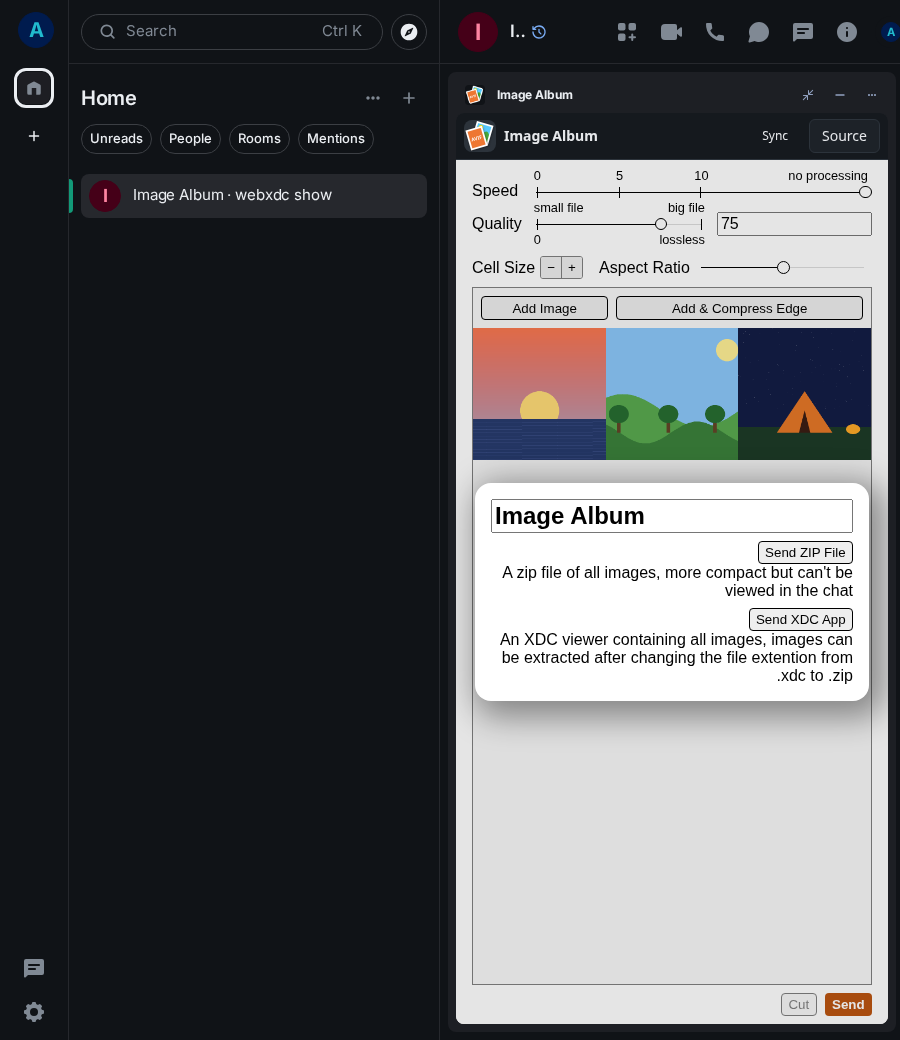Click the Search field
Image resolution: width=900 pixels, height=1040 pixels.
(x=231, y=32)
